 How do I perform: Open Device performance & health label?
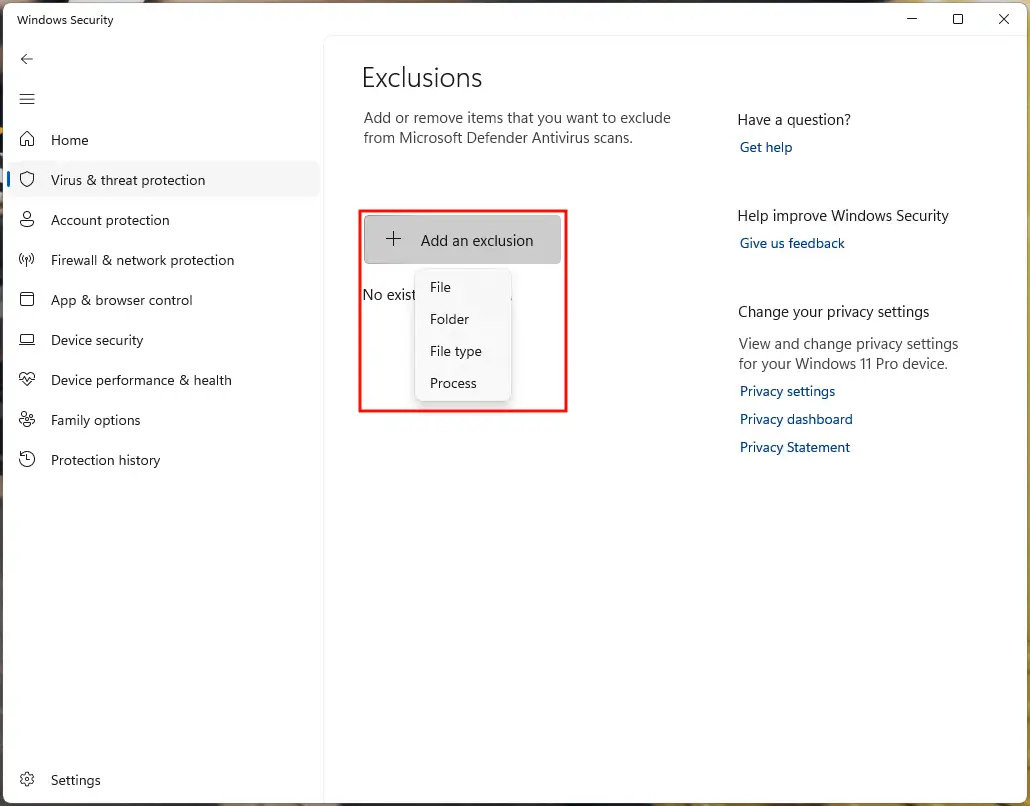pos(141,380)
